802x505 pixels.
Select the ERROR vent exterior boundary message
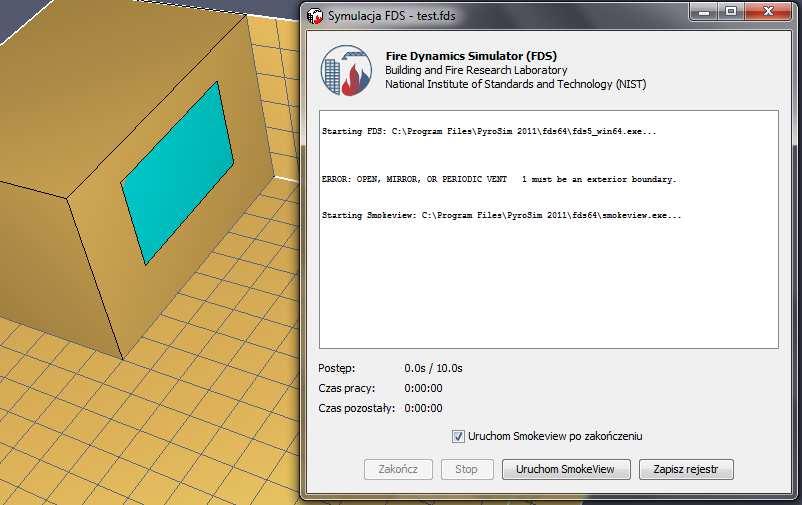(499, 179)
